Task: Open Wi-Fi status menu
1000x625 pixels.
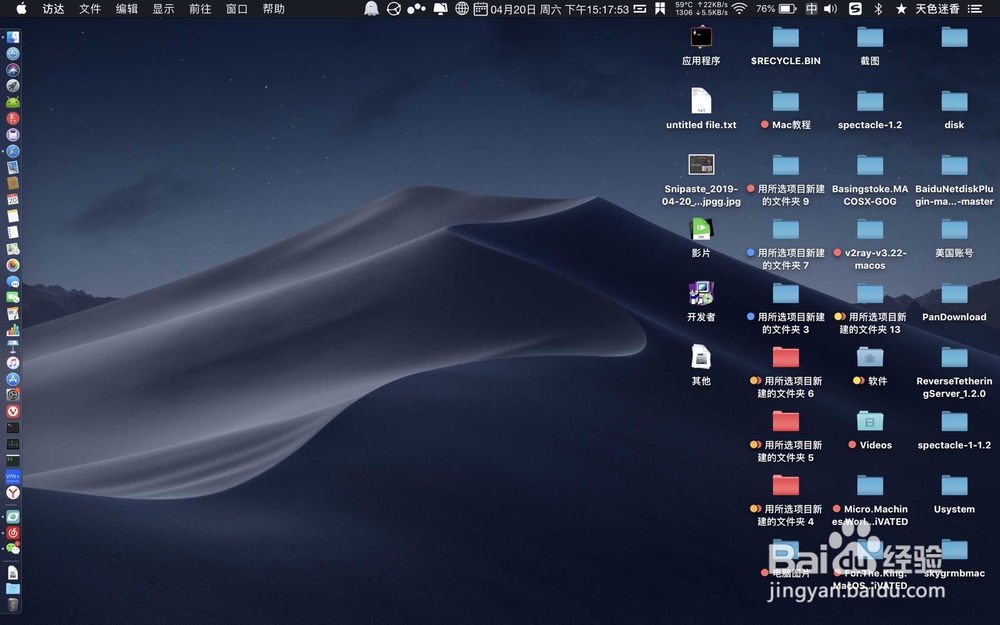Action: 739,9
